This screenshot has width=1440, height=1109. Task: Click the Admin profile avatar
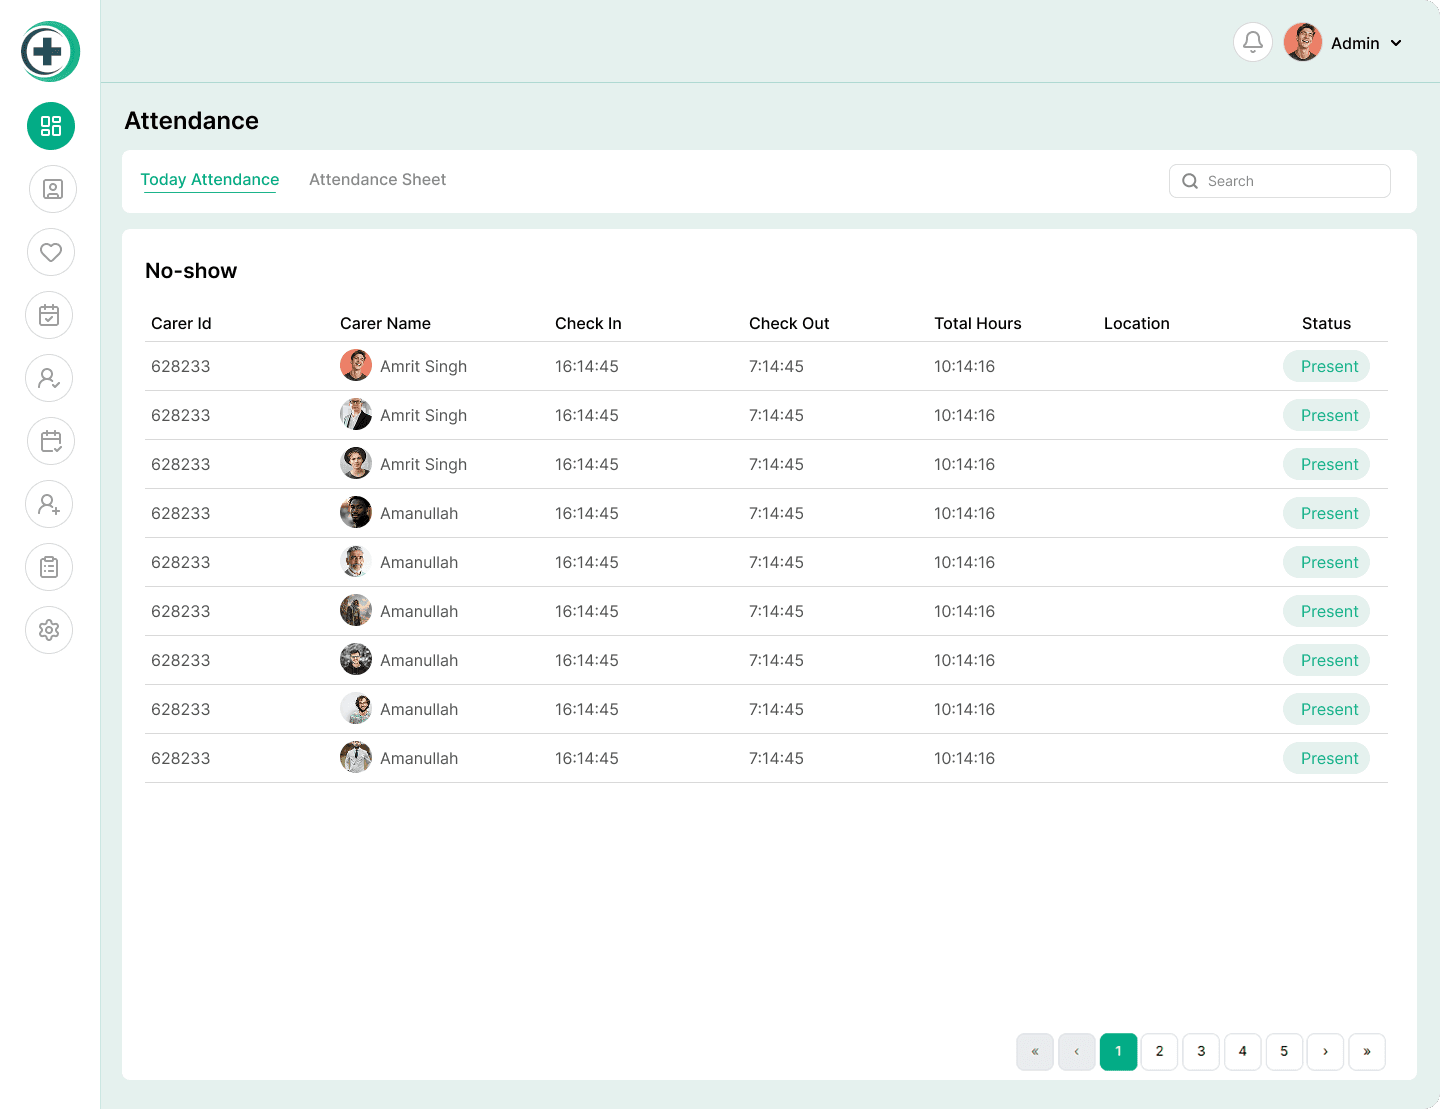coord(1303,42)
